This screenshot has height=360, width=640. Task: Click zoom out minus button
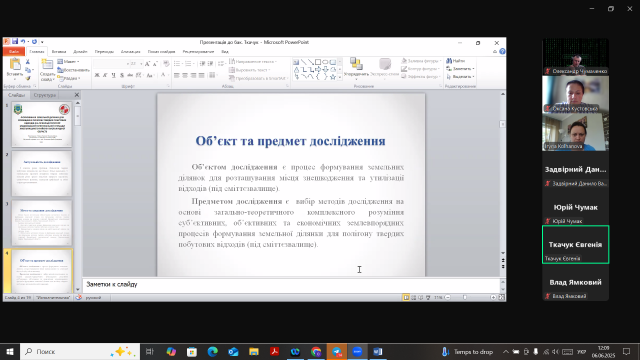click(448, 298)
